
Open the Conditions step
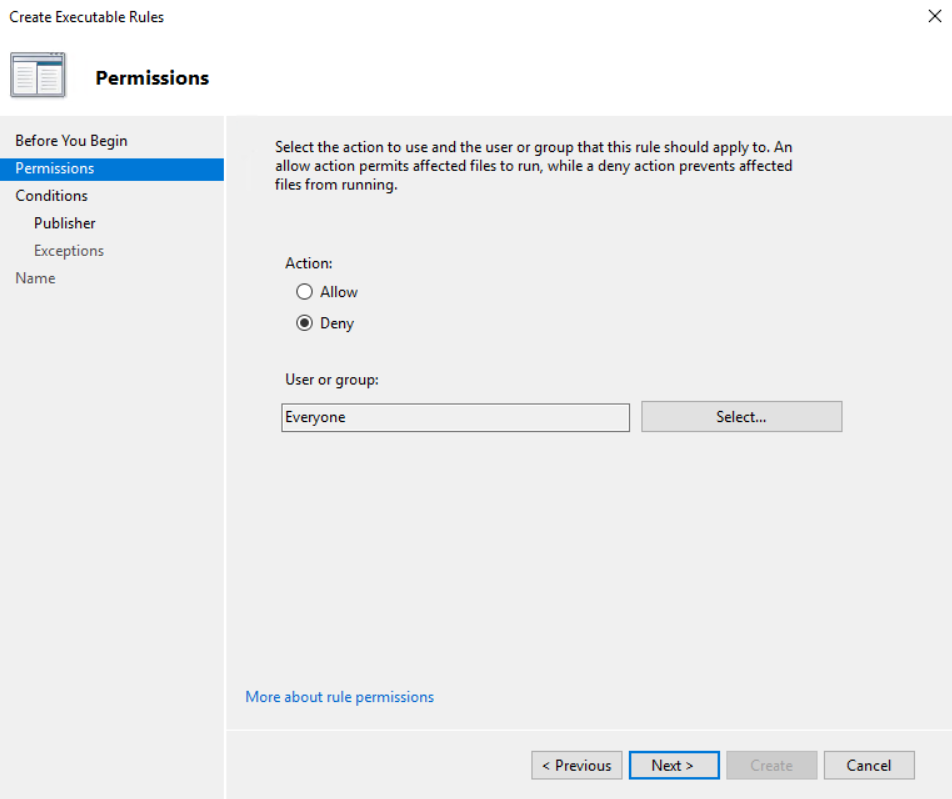(x=51, y=196)
